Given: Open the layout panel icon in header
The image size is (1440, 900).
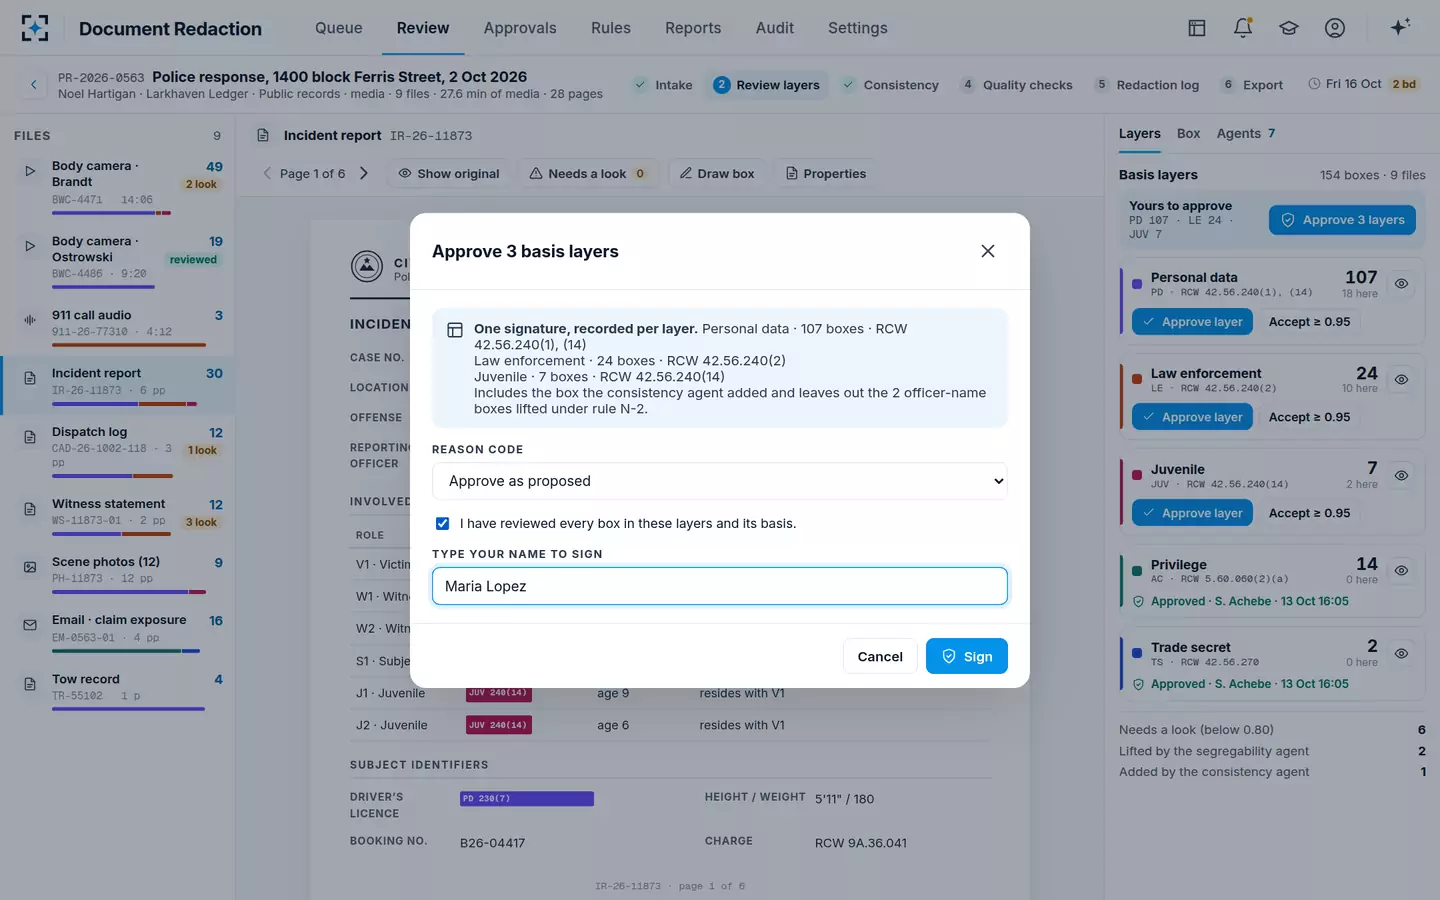Looking at the screenshot, I should click(x=1197, y=28).
